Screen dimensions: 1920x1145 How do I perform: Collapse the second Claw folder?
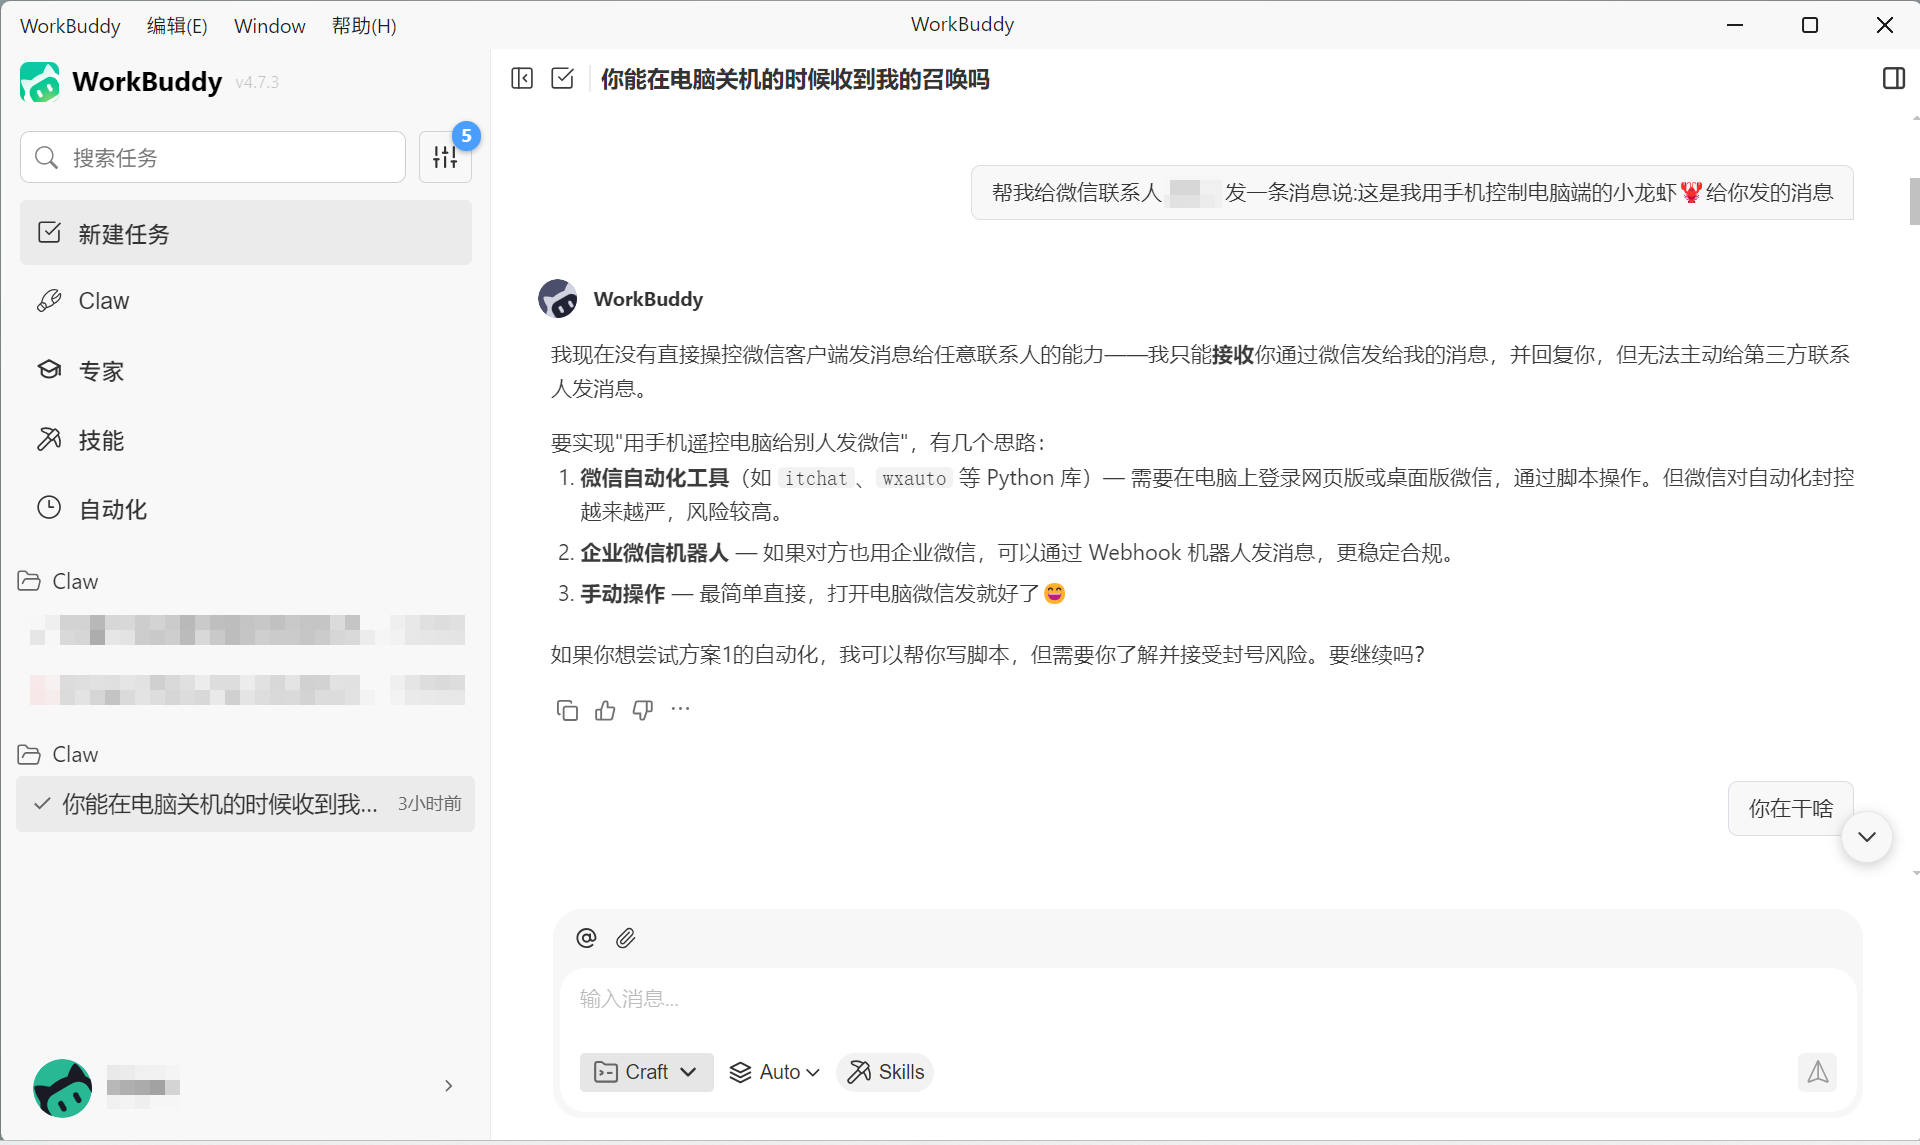pos(58,754)
